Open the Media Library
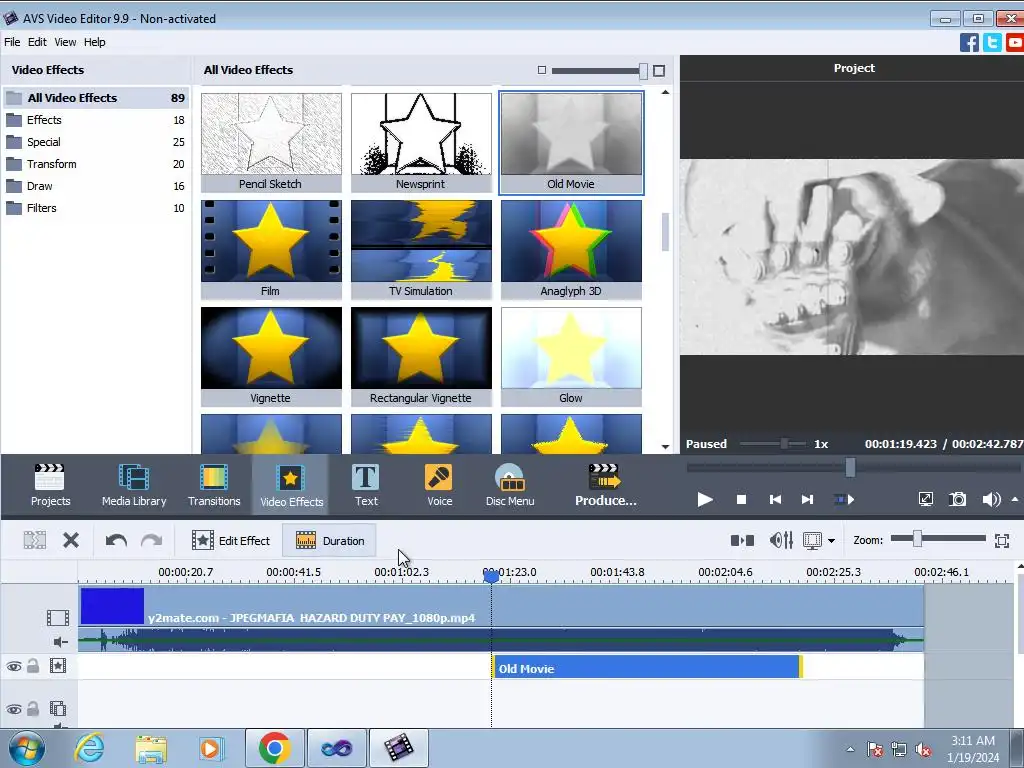The width and height of the screenshot is (1024, 768). point(134,485)
